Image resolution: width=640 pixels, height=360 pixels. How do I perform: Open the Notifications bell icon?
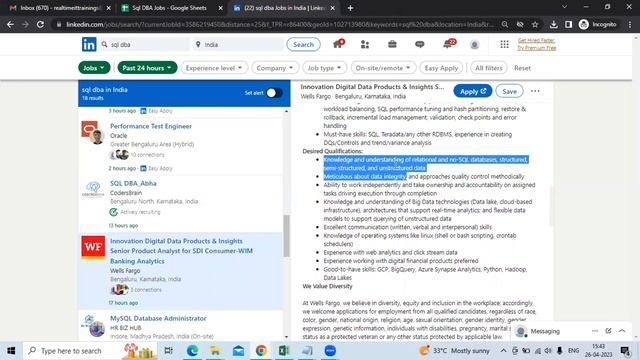tap(448, 44)
